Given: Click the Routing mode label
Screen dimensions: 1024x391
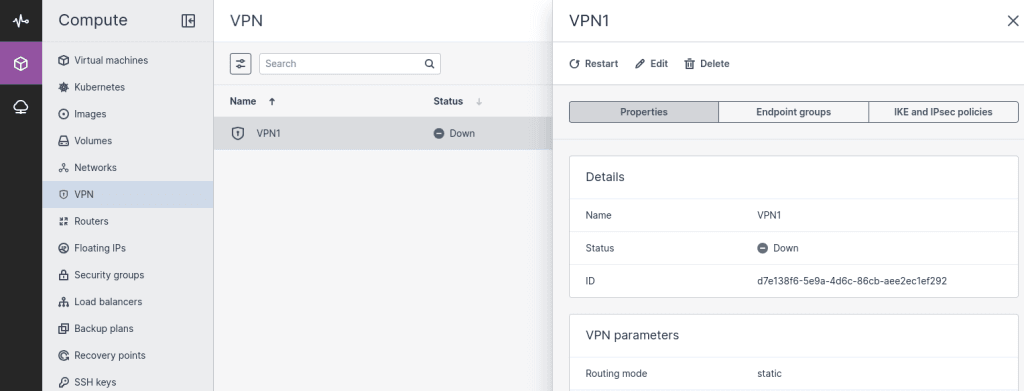Looking at the screenshot, I should (x=616, y=373).
